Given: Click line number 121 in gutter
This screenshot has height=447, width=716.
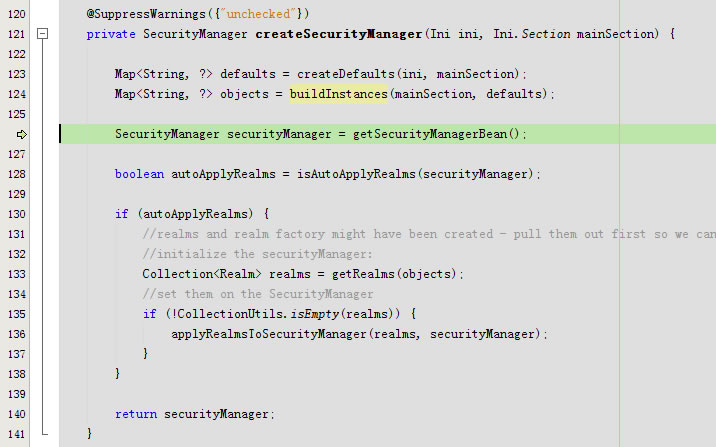Looking at the screenshot, I should [x=17, y=34].
